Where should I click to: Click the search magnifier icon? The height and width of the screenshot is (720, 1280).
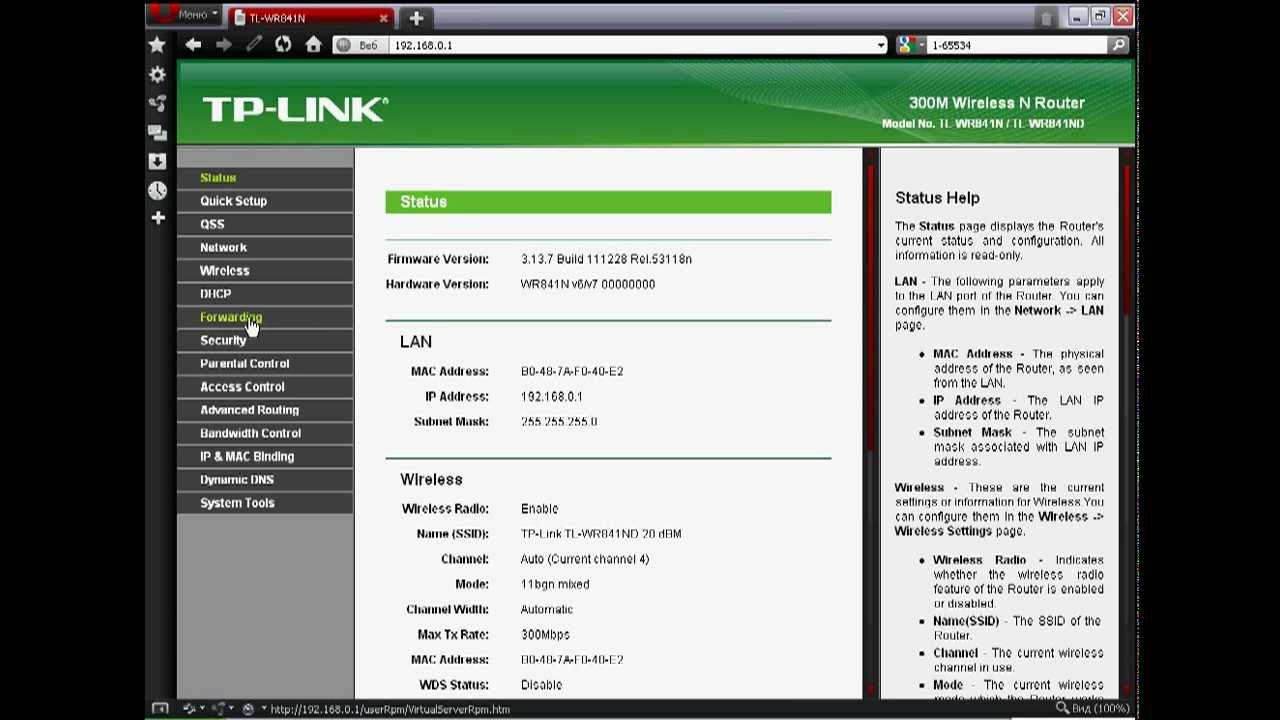(1118, 45)
